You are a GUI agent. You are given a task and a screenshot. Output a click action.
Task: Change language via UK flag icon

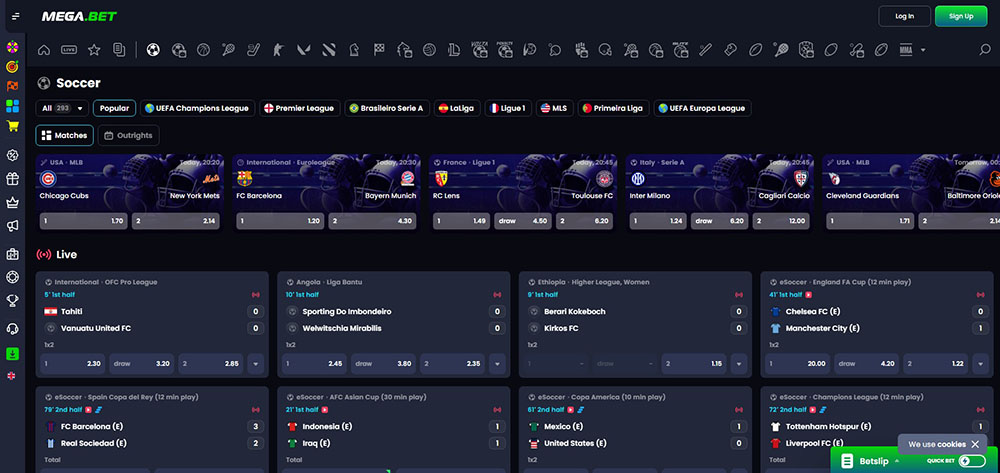coord(11,376)
